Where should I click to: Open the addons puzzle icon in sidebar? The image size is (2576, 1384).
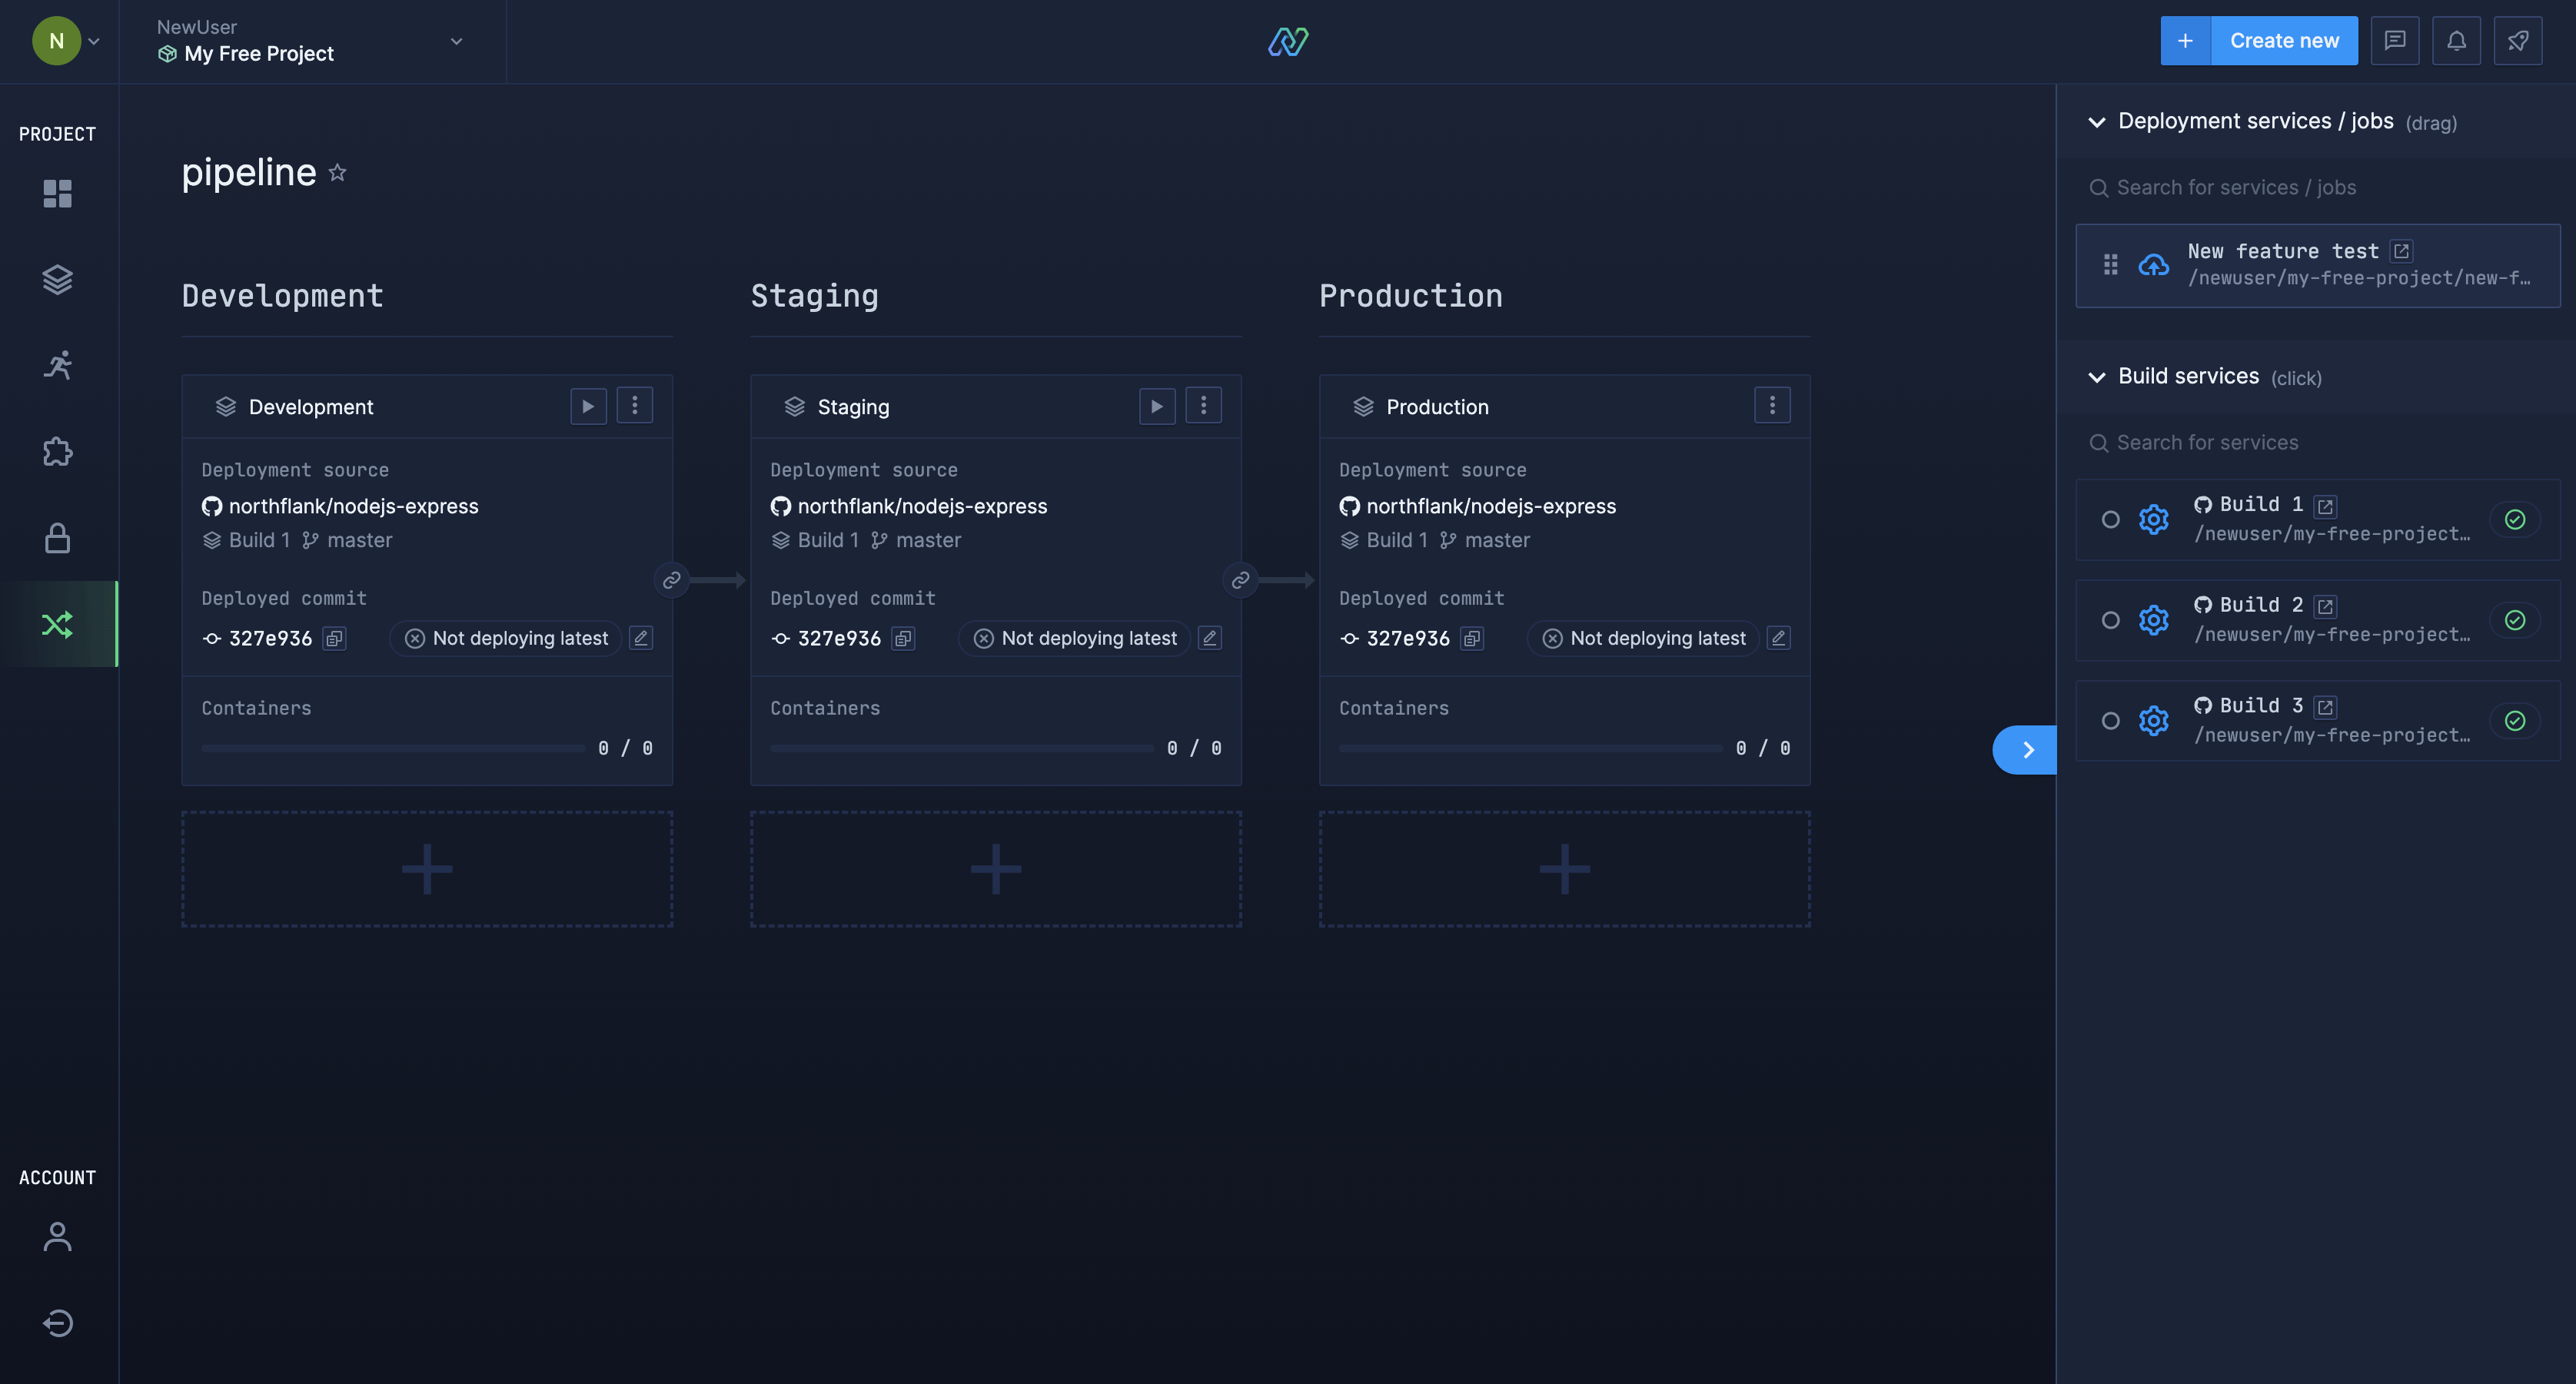click(x=58, y=452)
